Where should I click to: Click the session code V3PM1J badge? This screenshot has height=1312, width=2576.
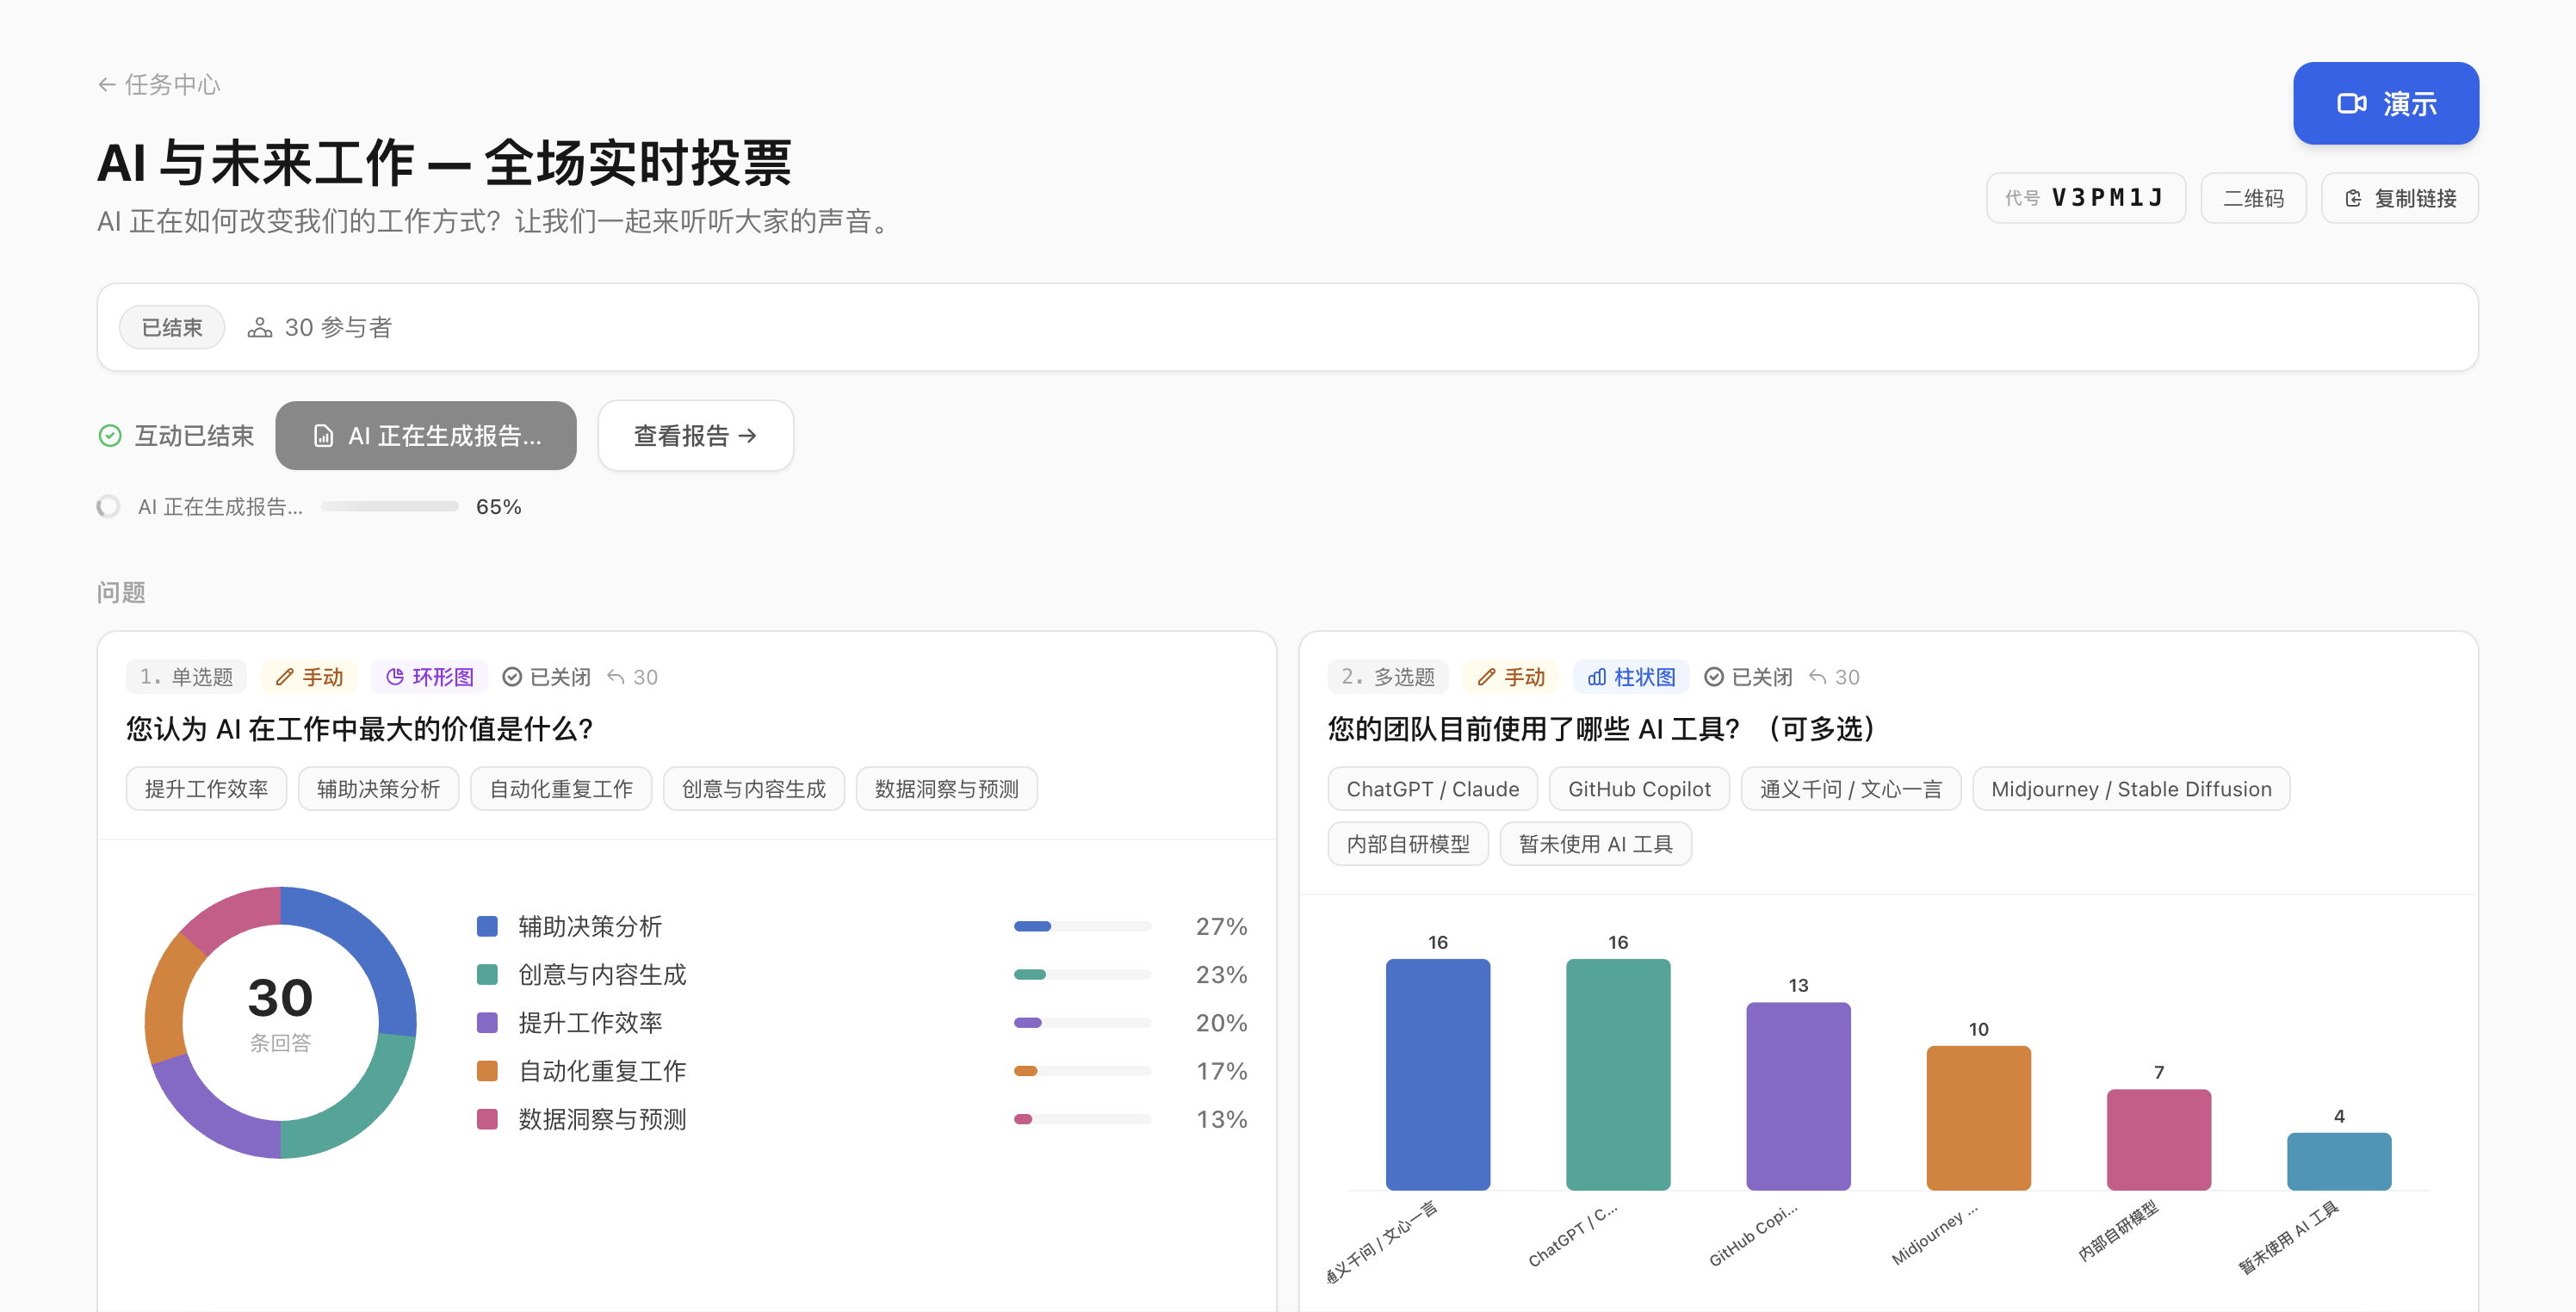(x=2085, y=198)
